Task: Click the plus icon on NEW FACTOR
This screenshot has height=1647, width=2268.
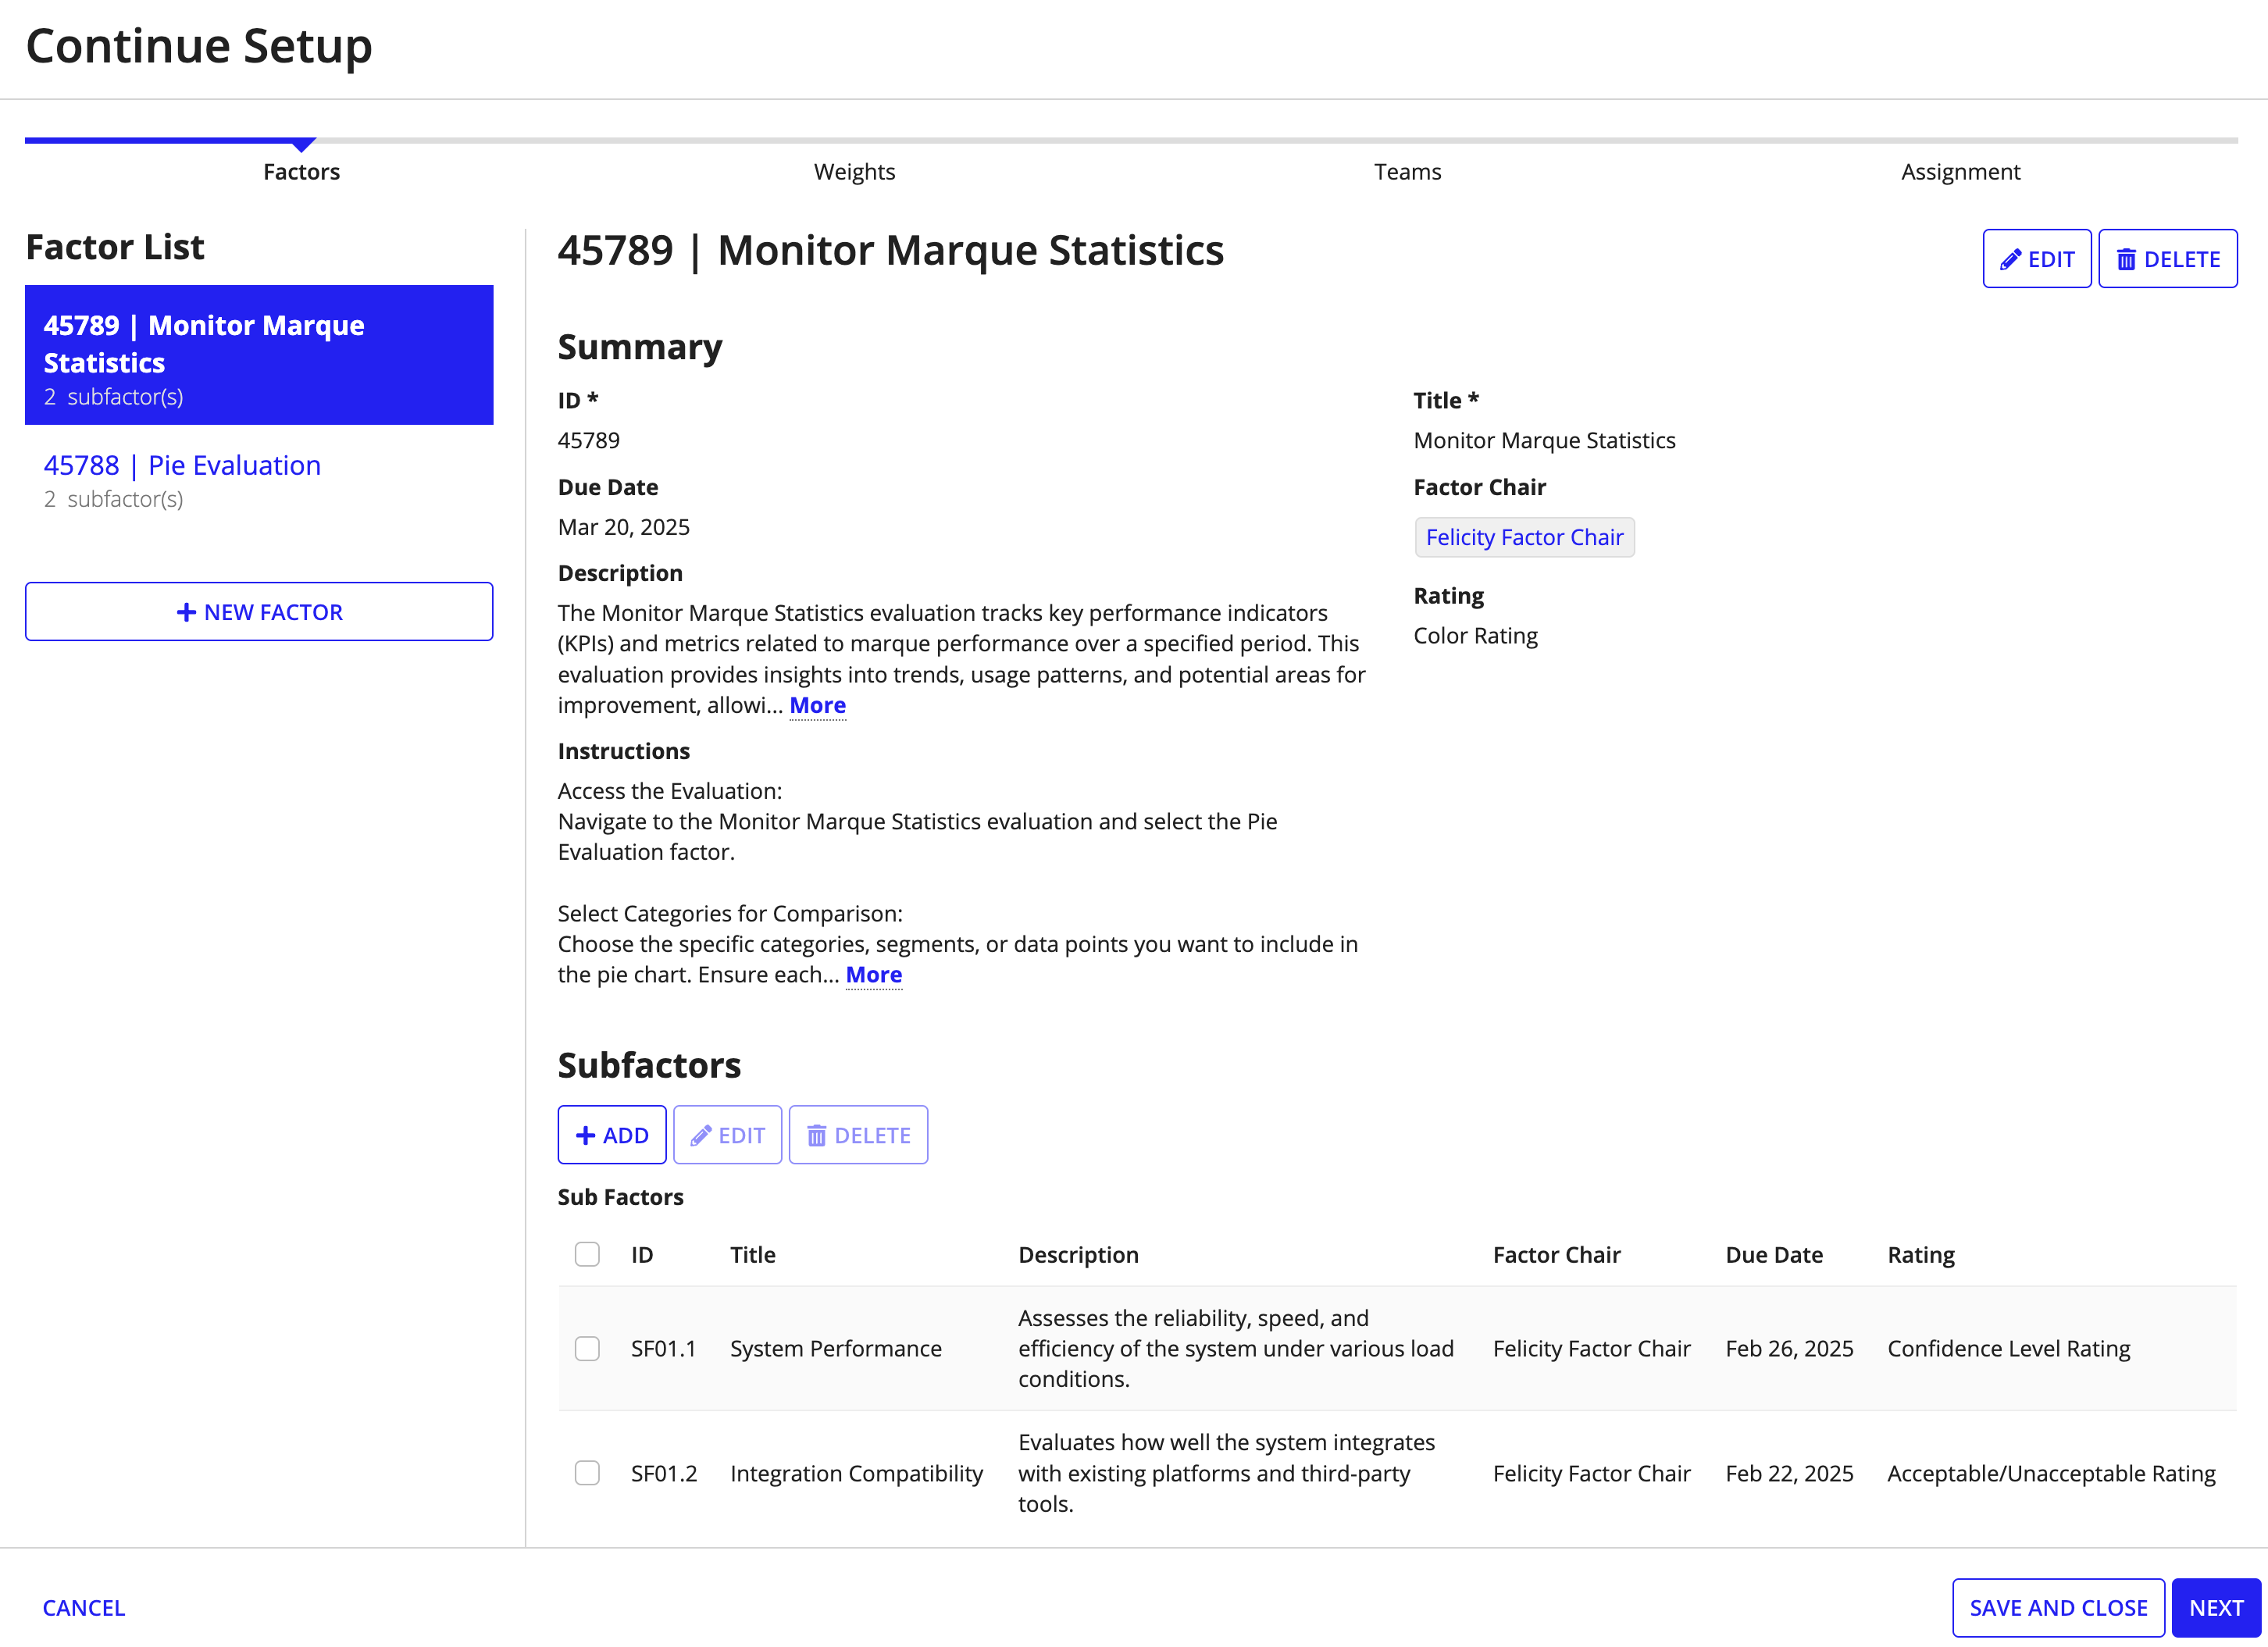Action: pos(186,612)
